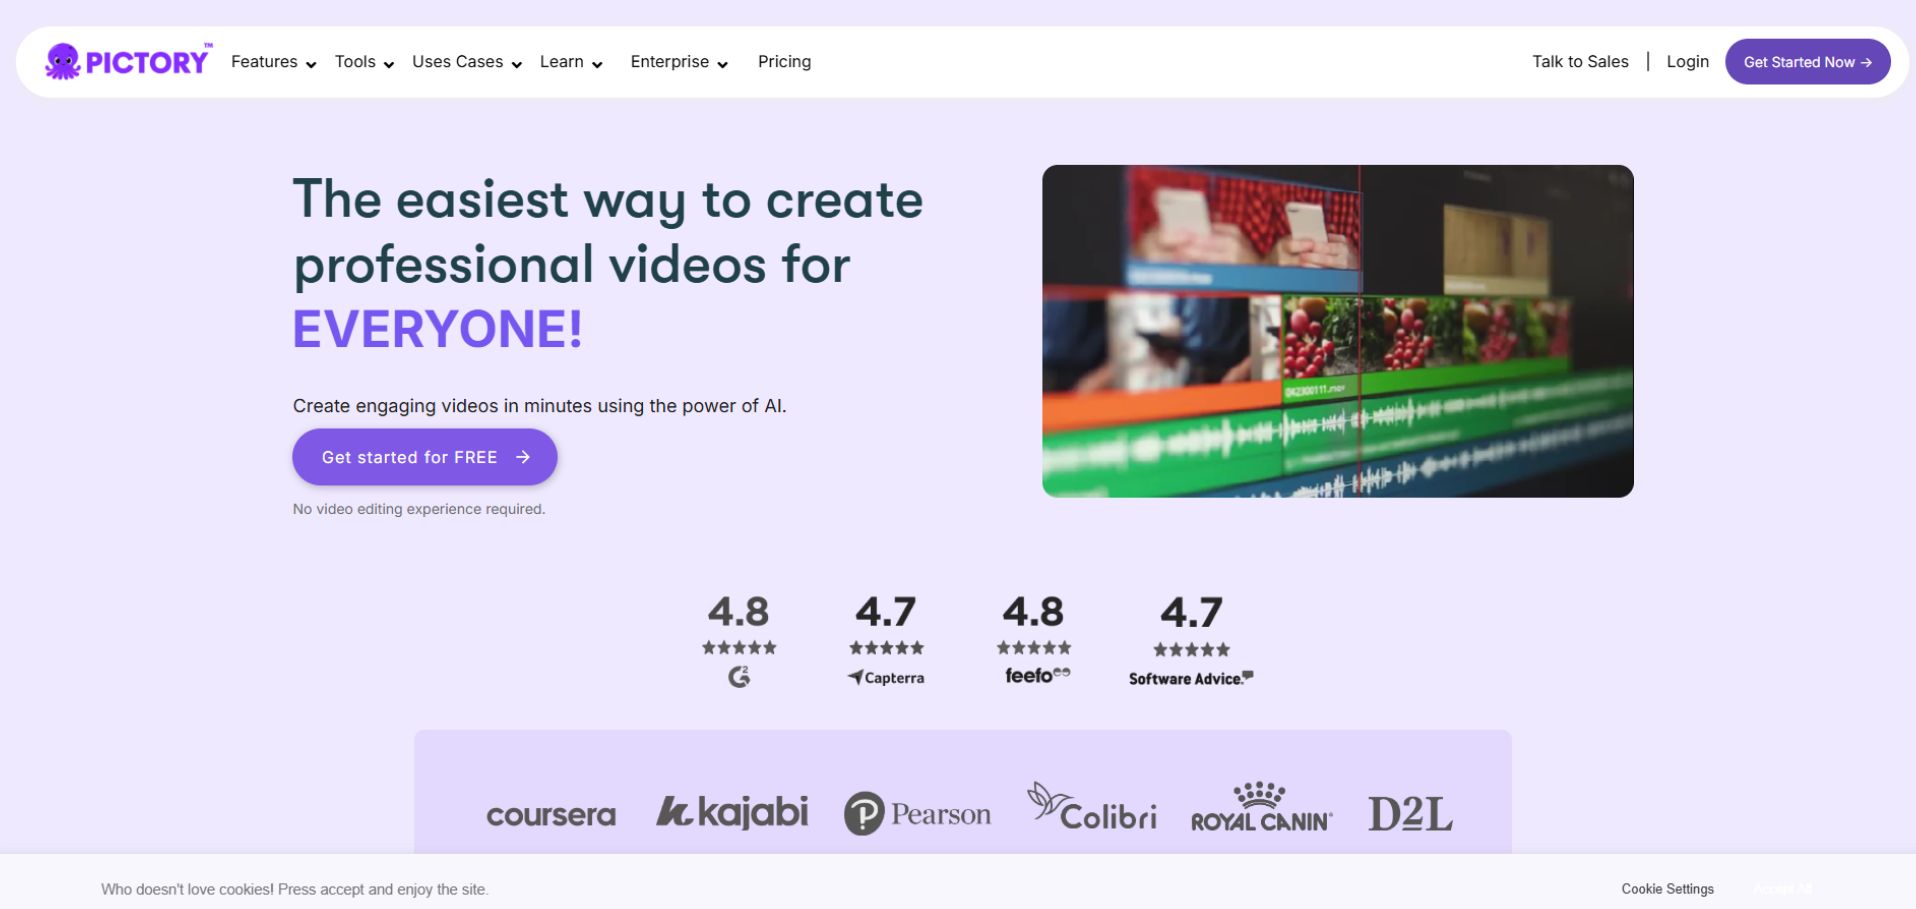This screenshot has width=1916, height=909.
Task: Click the Coursera brand logo
Action: (551, 815)
